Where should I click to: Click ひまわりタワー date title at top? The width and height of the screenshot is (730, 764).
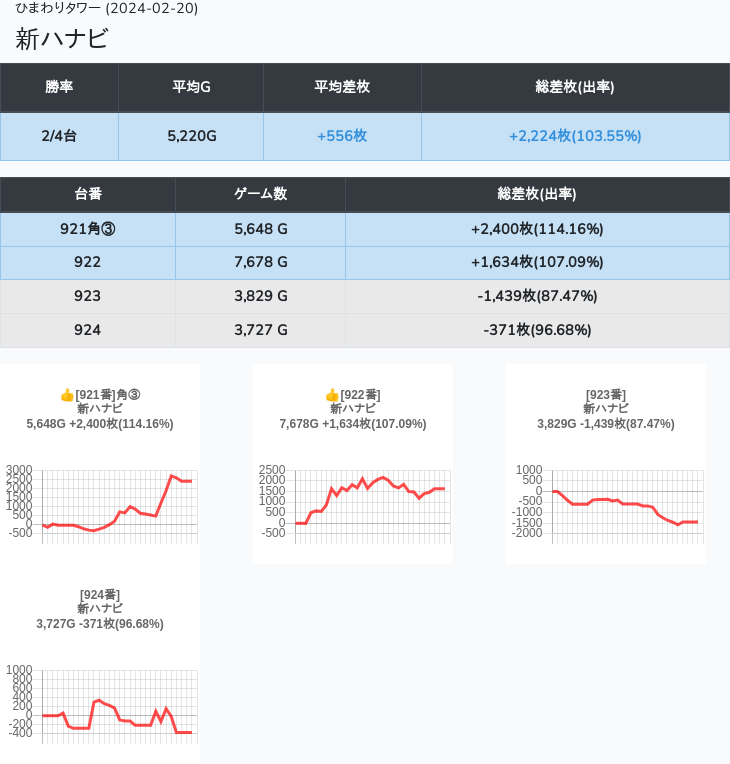click(x=107, y=8)
